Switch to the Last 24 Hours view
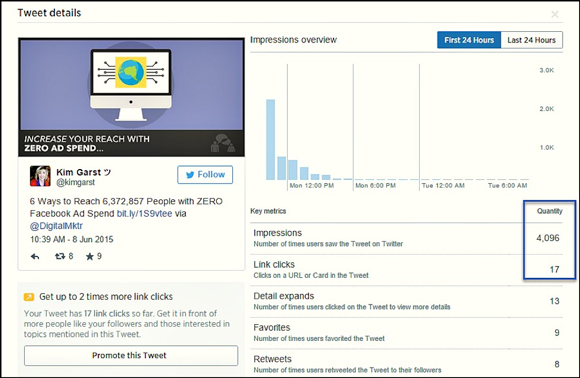The width and height of the screenshot is (580, 378). (532, 40)
